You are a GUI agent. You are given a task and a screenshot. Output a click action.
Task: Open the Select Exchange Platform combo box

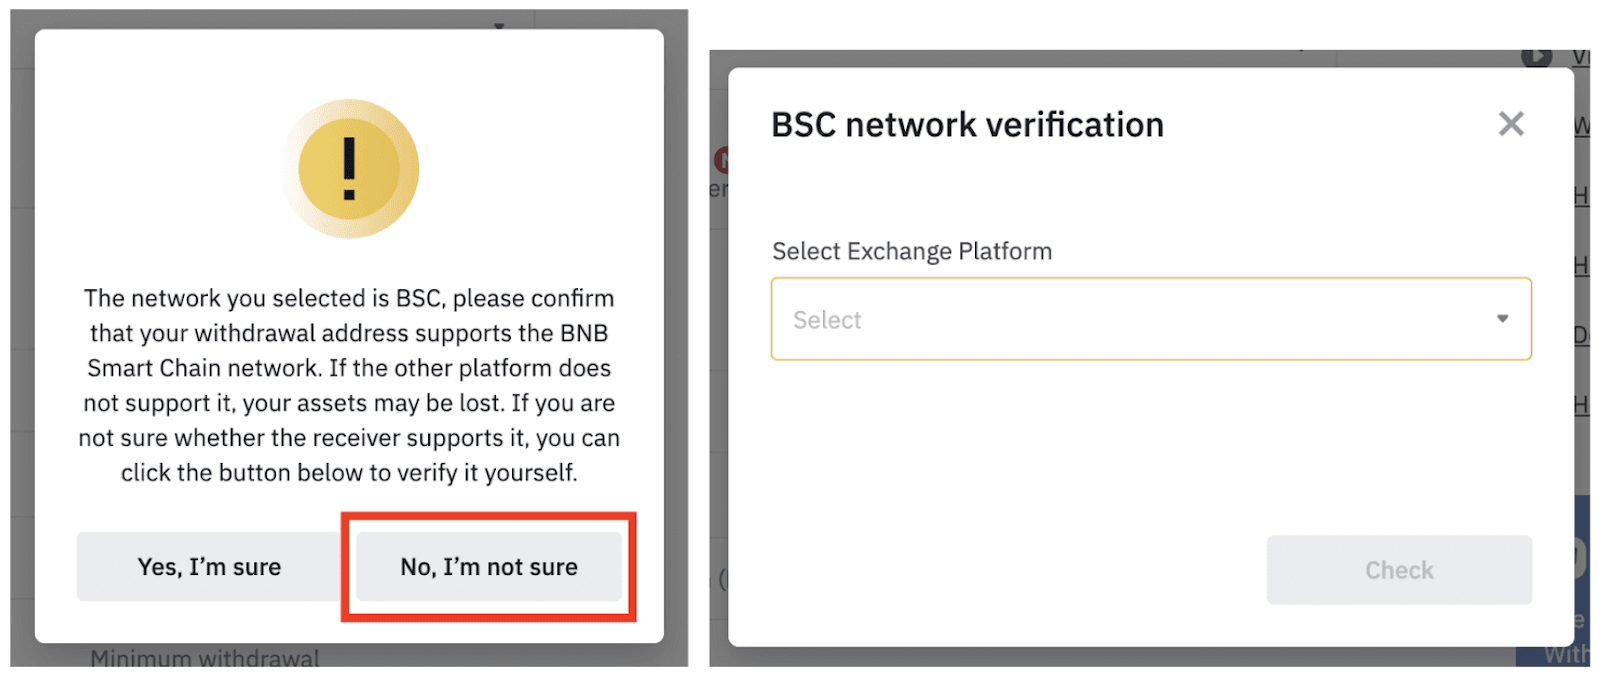[x=1151, y=319]
